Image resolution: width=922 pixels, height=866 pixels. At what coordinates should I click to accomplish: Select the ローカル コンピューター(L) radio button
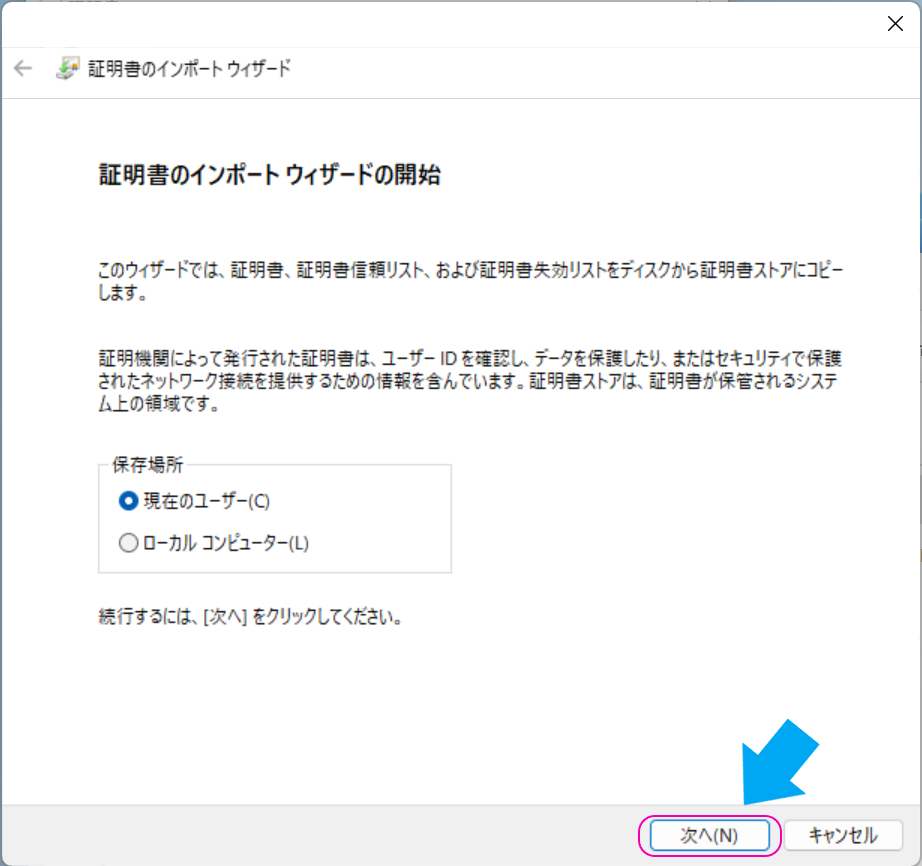pos(128,543)
